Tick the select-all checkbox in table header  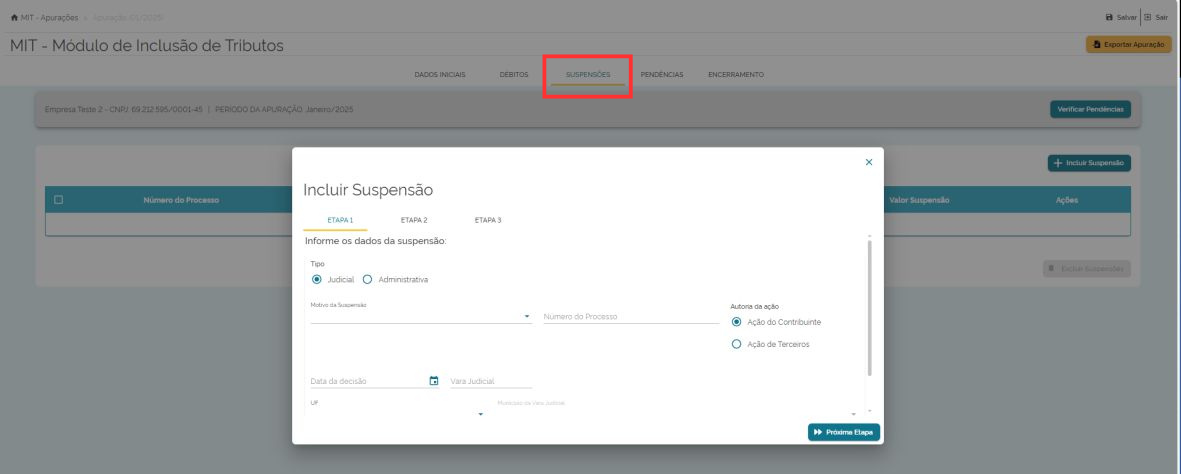59,200
